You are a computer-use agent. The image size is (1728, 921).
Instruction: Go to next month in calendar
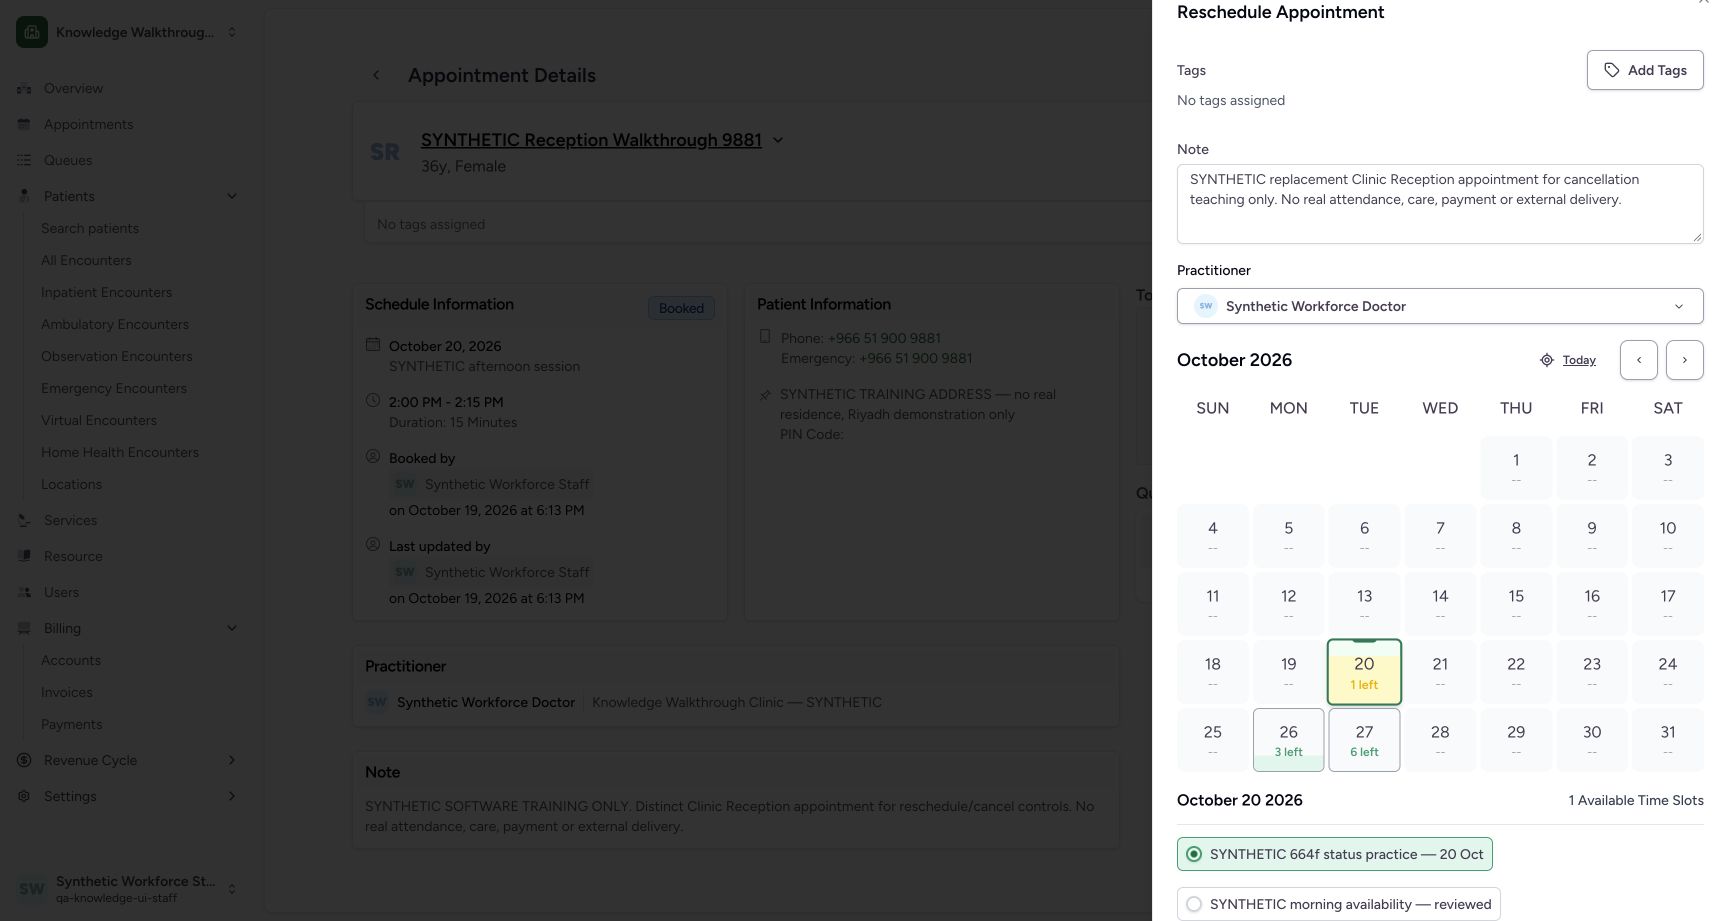tap(1685, 360)
